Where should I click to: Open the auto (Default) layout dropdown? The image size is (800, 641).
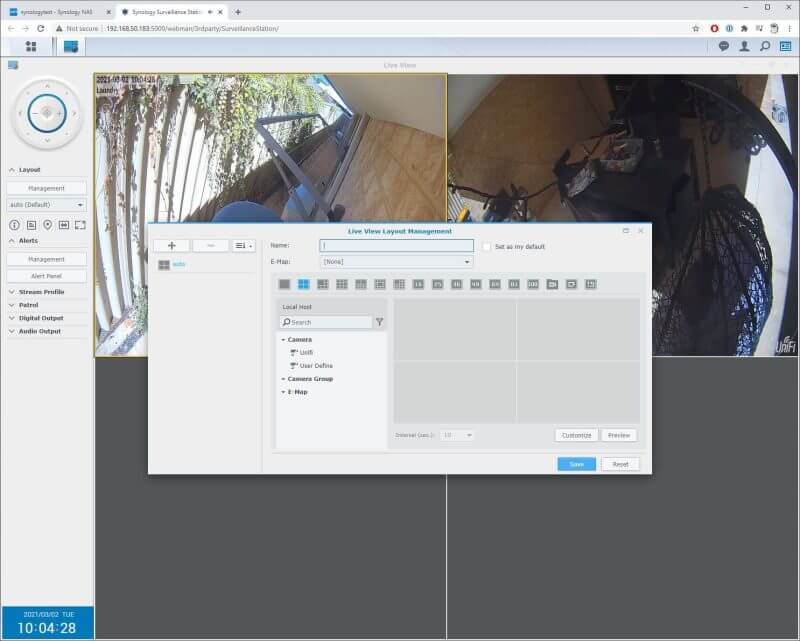tap(45, 204)
